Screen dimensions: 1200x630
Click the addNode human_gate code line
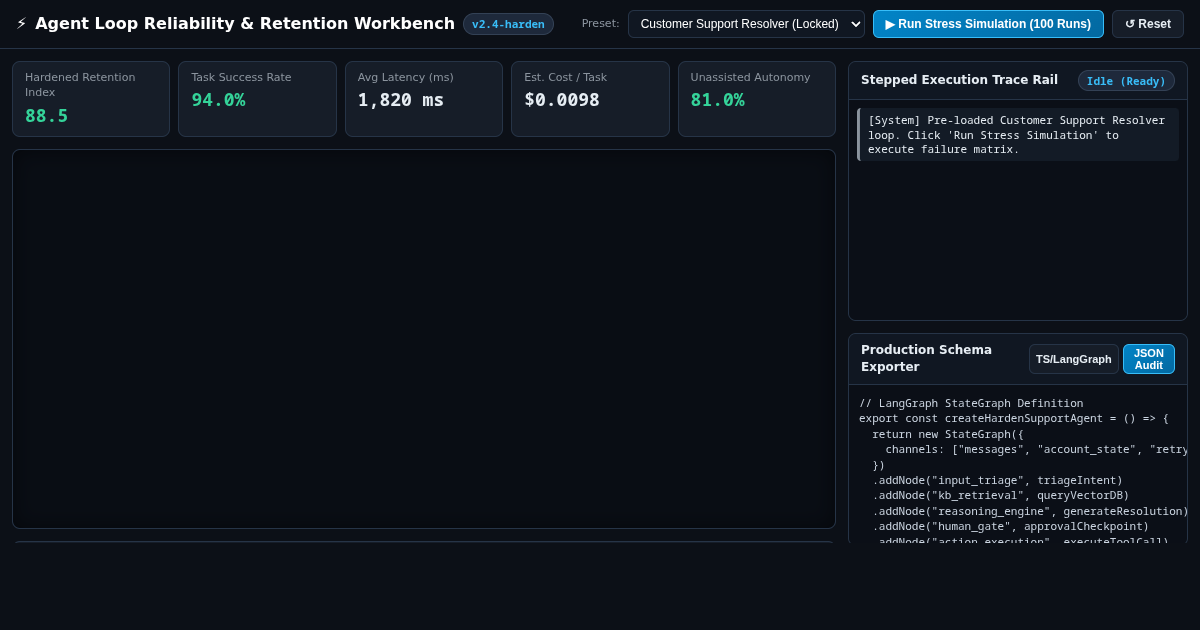click(1010, 527)
